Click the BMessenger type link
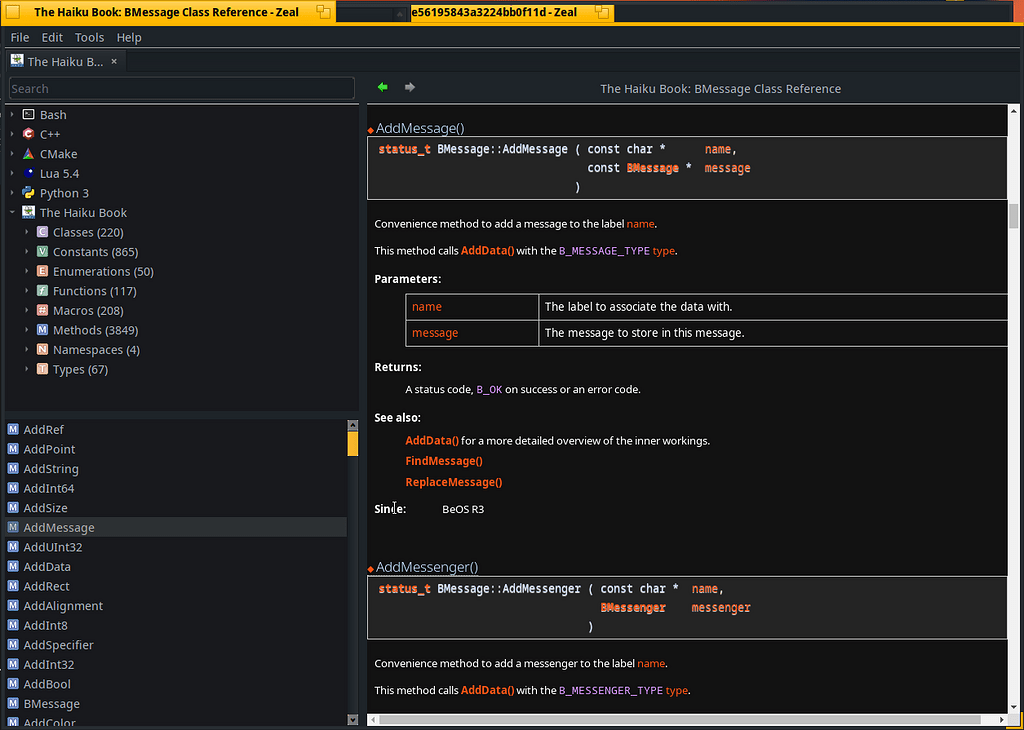The height and width of the screenshot is (730, 1024). coord(633,608)
